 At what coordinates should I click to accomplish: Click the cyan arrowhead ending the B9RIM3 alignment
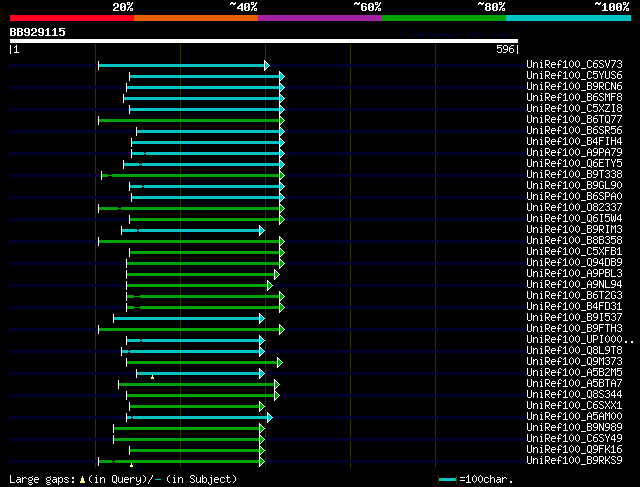point(262,231)
